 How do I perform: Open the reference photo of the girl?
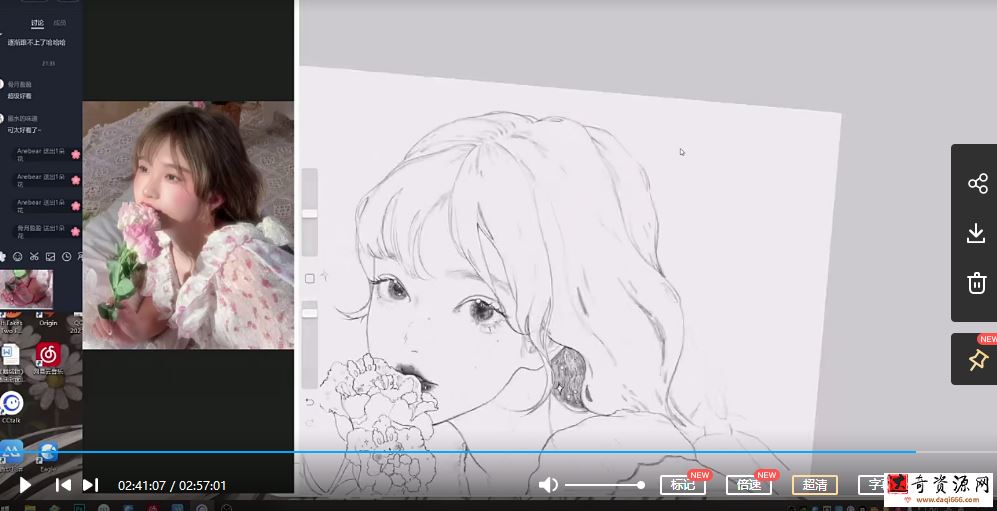[188, 225]
